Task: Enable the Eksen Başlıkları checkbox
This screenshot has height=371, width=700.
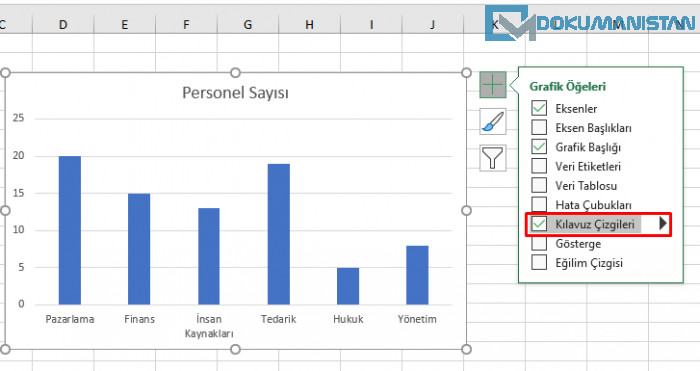Action: [x=539, y=128]
